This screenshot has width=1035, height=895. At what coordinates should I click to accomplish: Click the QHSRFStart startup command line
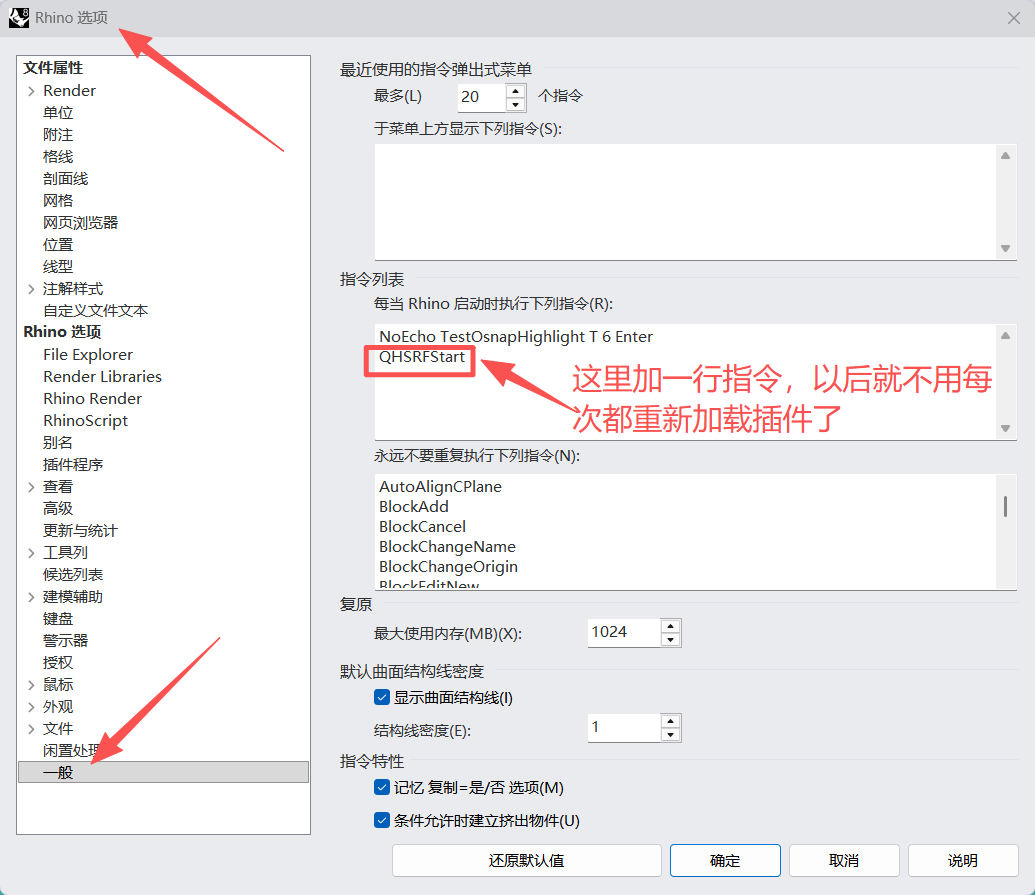[422, 357]
